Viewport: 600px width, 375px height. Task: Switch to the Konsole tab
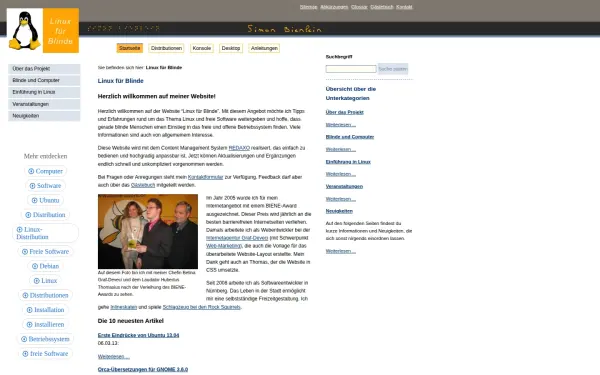[x=202, y=48]
